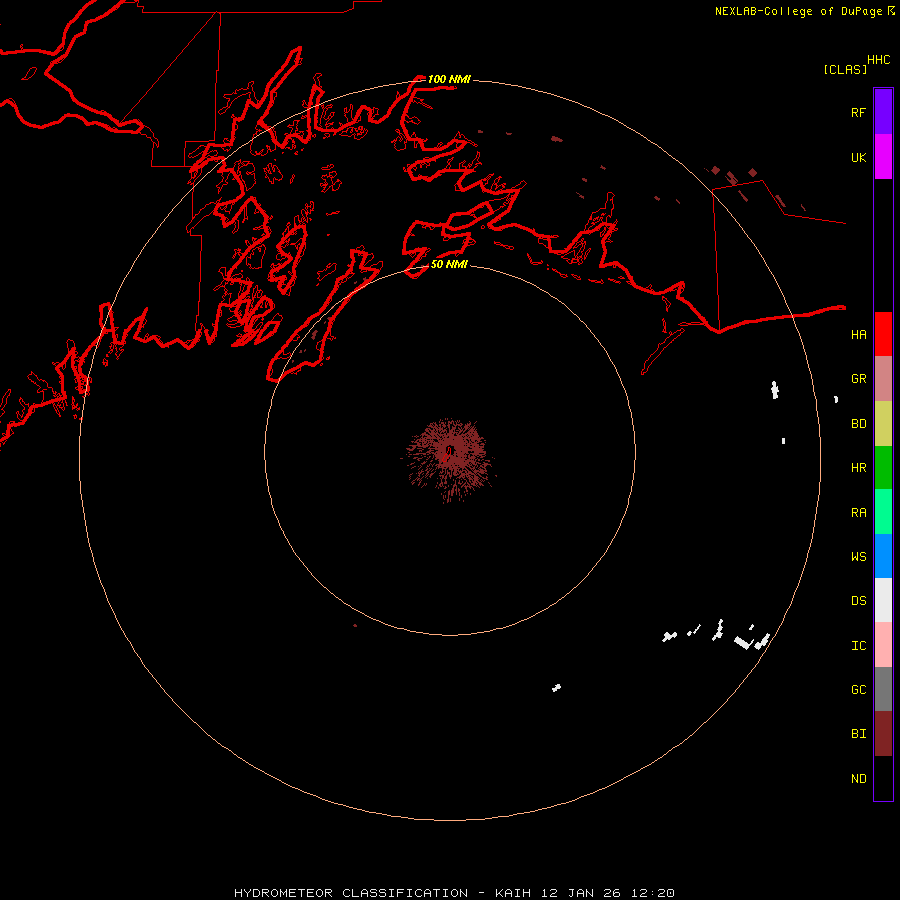Screen dimensions: 900x900
Task: Click the HR green legend swatch
Action: coord(883,468)
